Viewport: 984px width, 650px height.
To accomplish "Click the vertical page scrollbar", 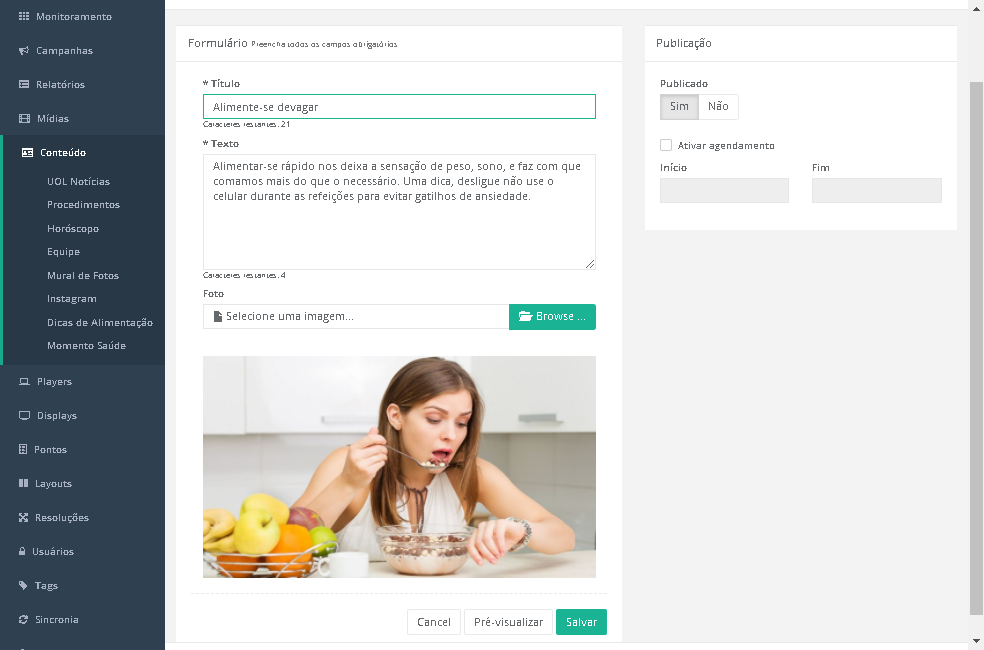I will pos(976,348).
